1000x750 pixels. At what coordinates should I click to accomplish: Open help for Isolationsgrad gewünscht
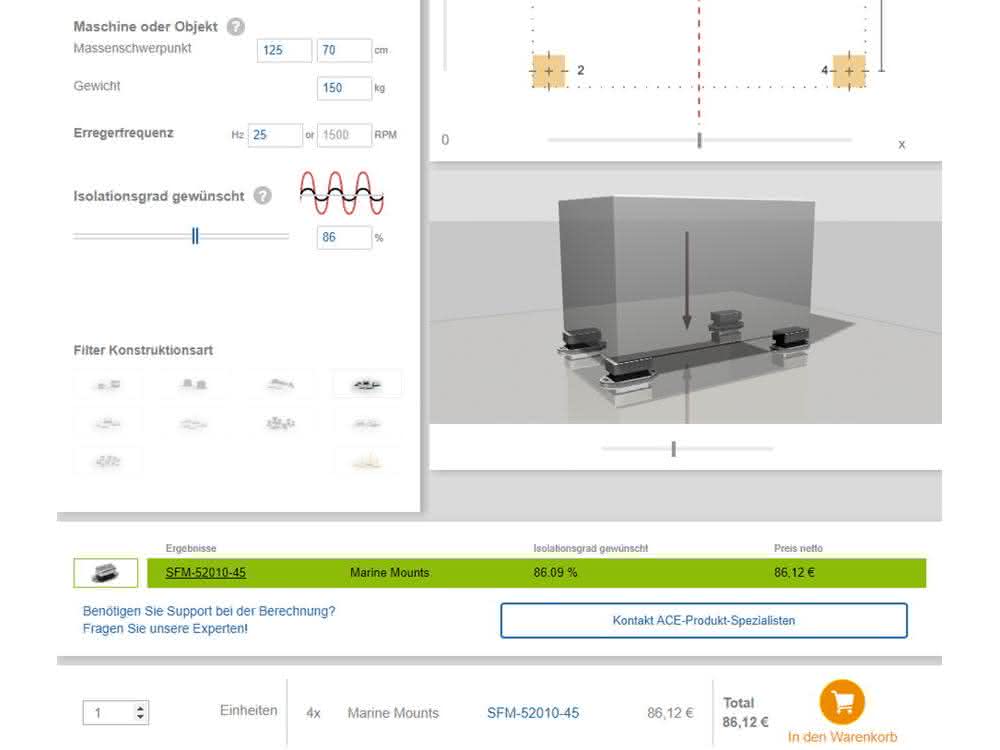[262, 196]
